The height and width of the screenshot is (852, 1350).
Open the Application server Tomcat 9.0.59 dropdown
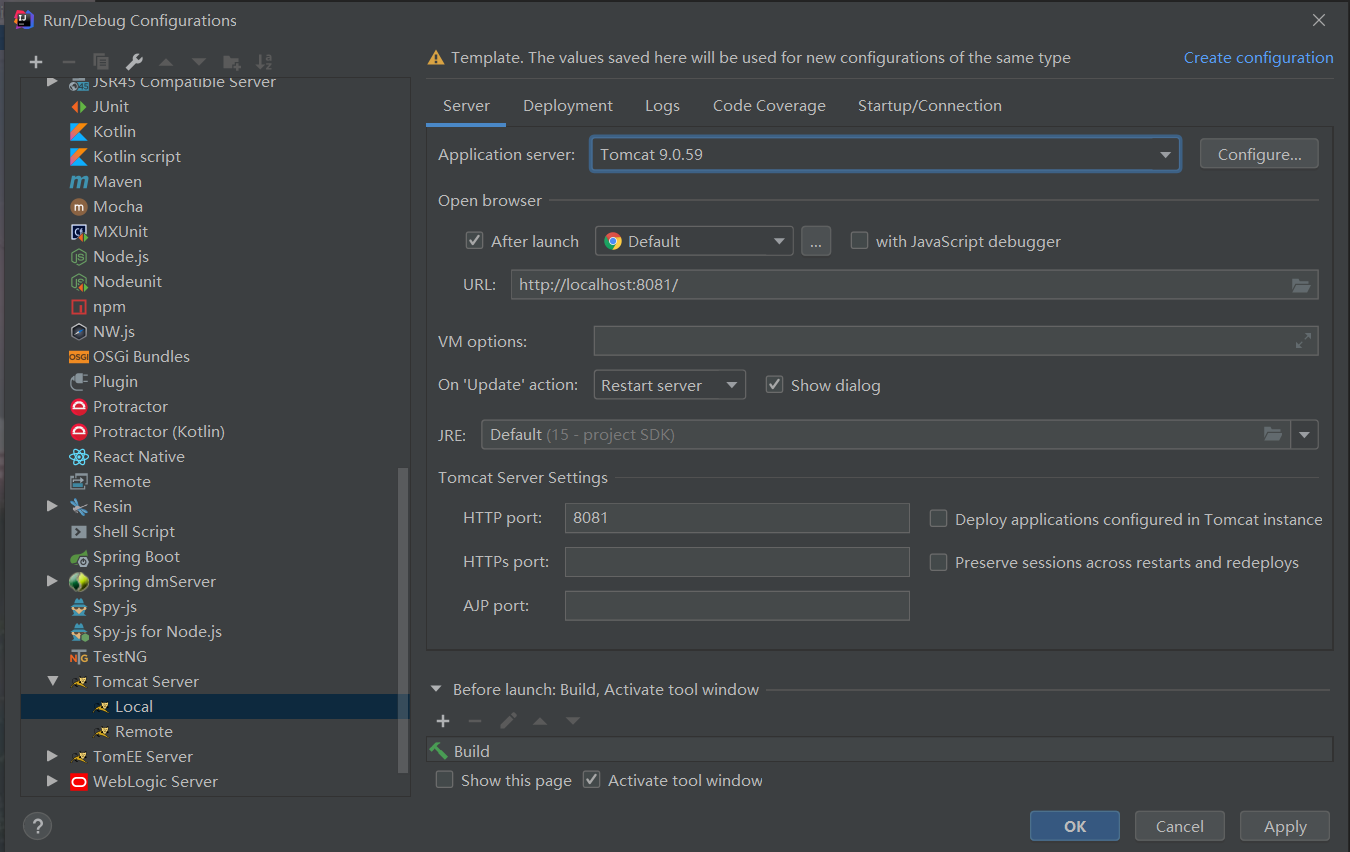[885, 154]
